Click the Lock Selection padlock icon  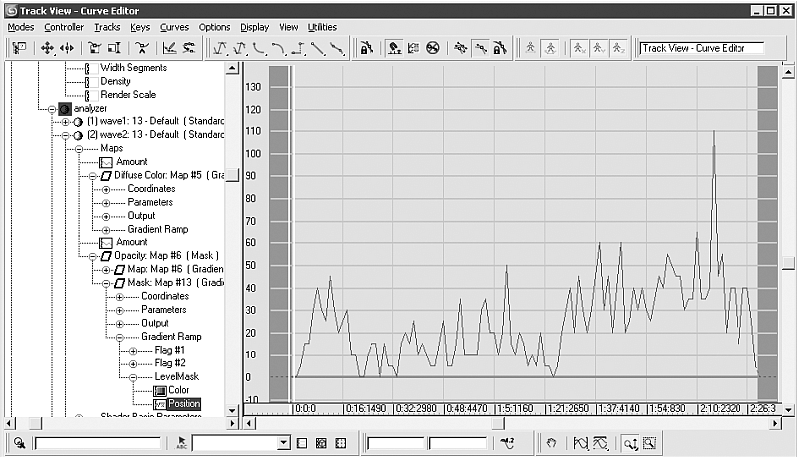pos(366,48)
